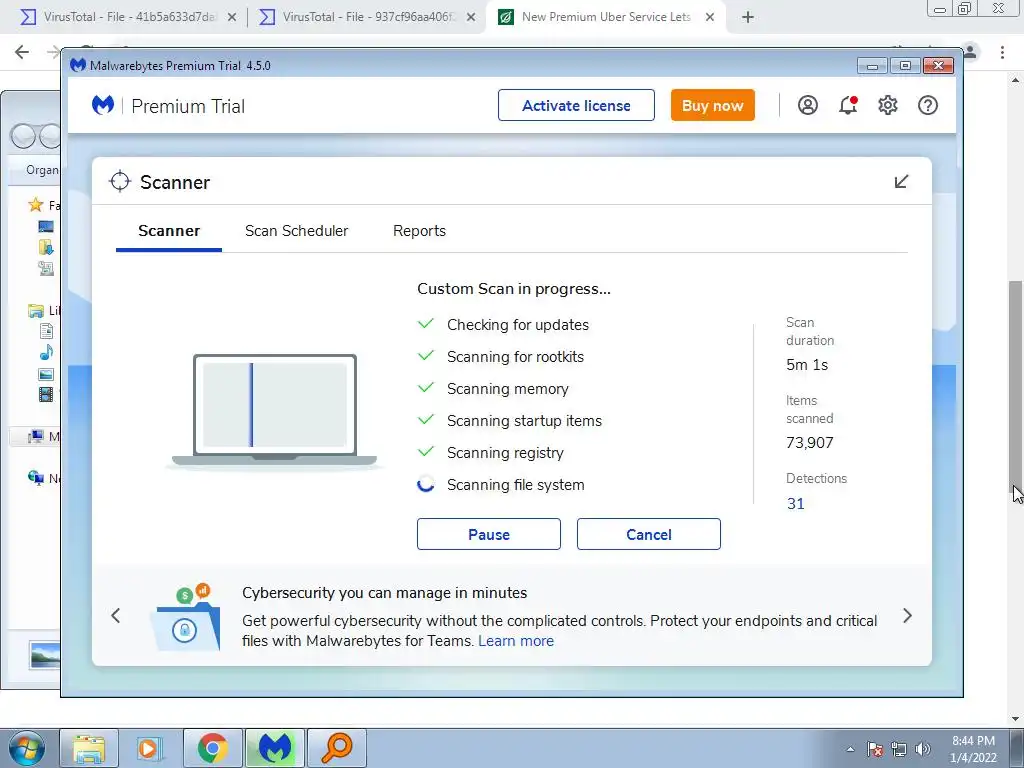The image size is (1024, 768).
Task: Pause the custom scan
Action: pyautogui.click(x=488, y=534)
